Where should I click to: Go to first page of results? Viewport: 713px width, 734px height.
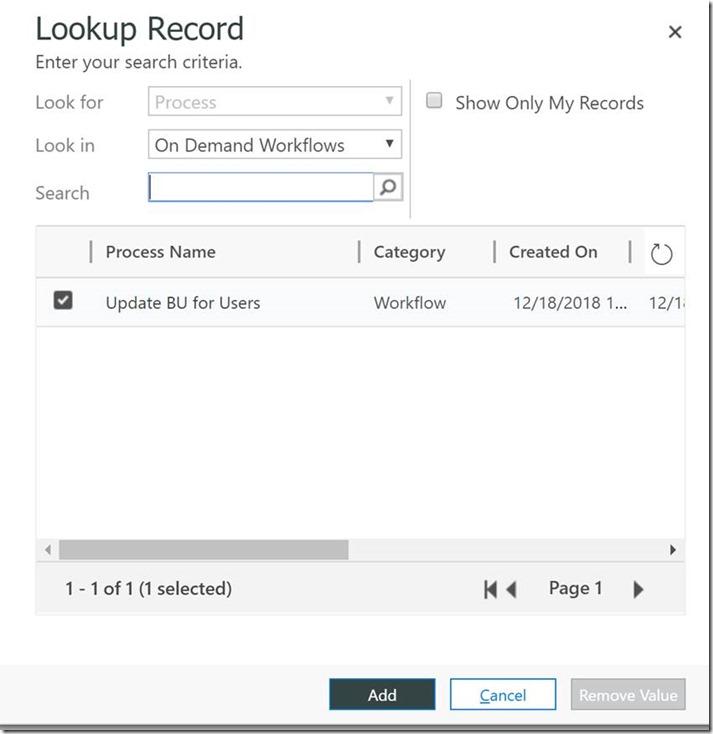pyautogui.click(x=490, y=590)
